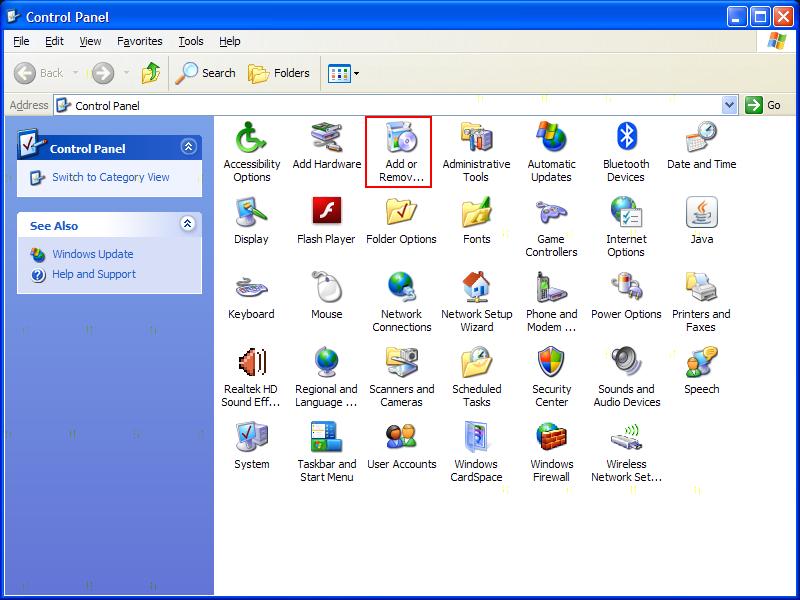Launch Wireless Network Setup wizard
Screen dimensions: 800x600
[627, 452]
